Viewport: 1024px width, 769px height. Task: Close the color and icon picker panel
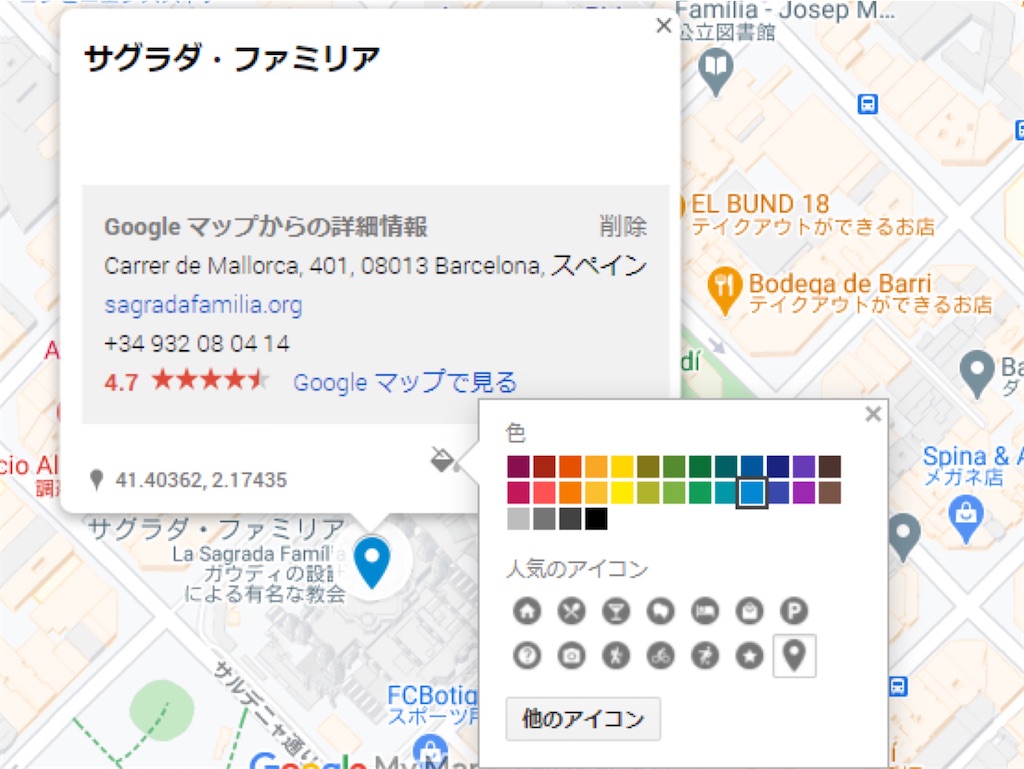click(873, 414)
